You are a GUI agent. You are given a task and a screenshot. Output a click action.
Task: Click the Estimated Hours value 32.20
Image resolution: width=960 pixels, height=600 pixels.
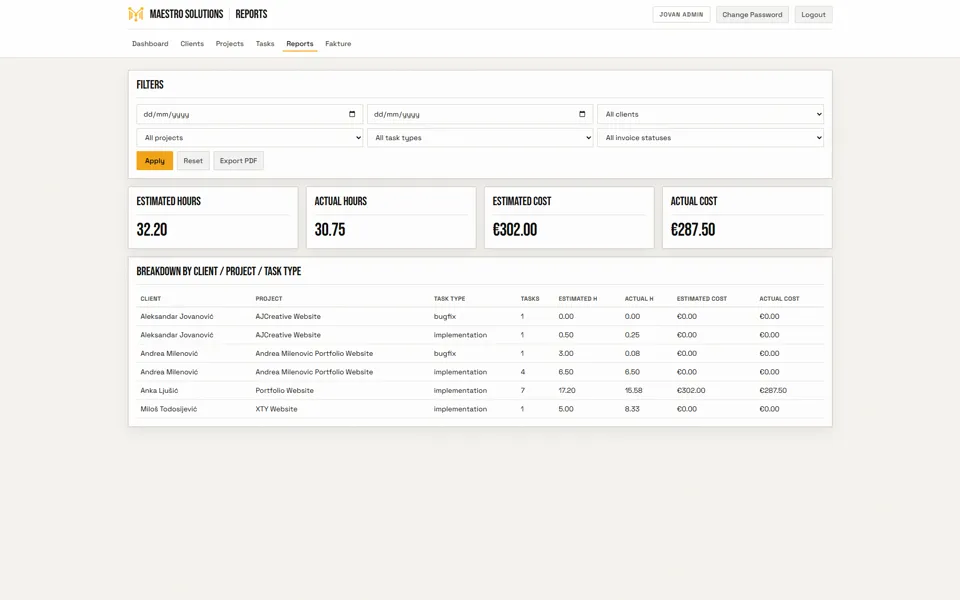152,230
